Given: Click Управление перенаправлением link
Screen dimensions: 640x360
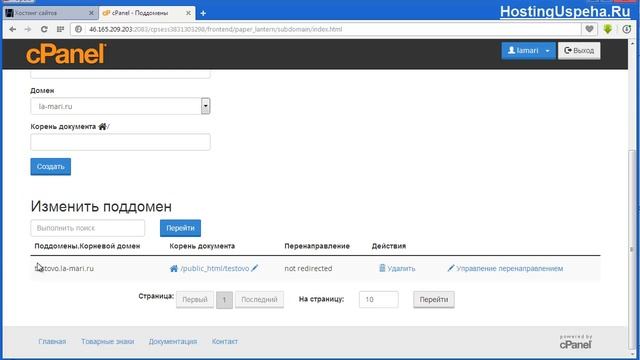Looking at the screenshot, I should tap(505, 269).
